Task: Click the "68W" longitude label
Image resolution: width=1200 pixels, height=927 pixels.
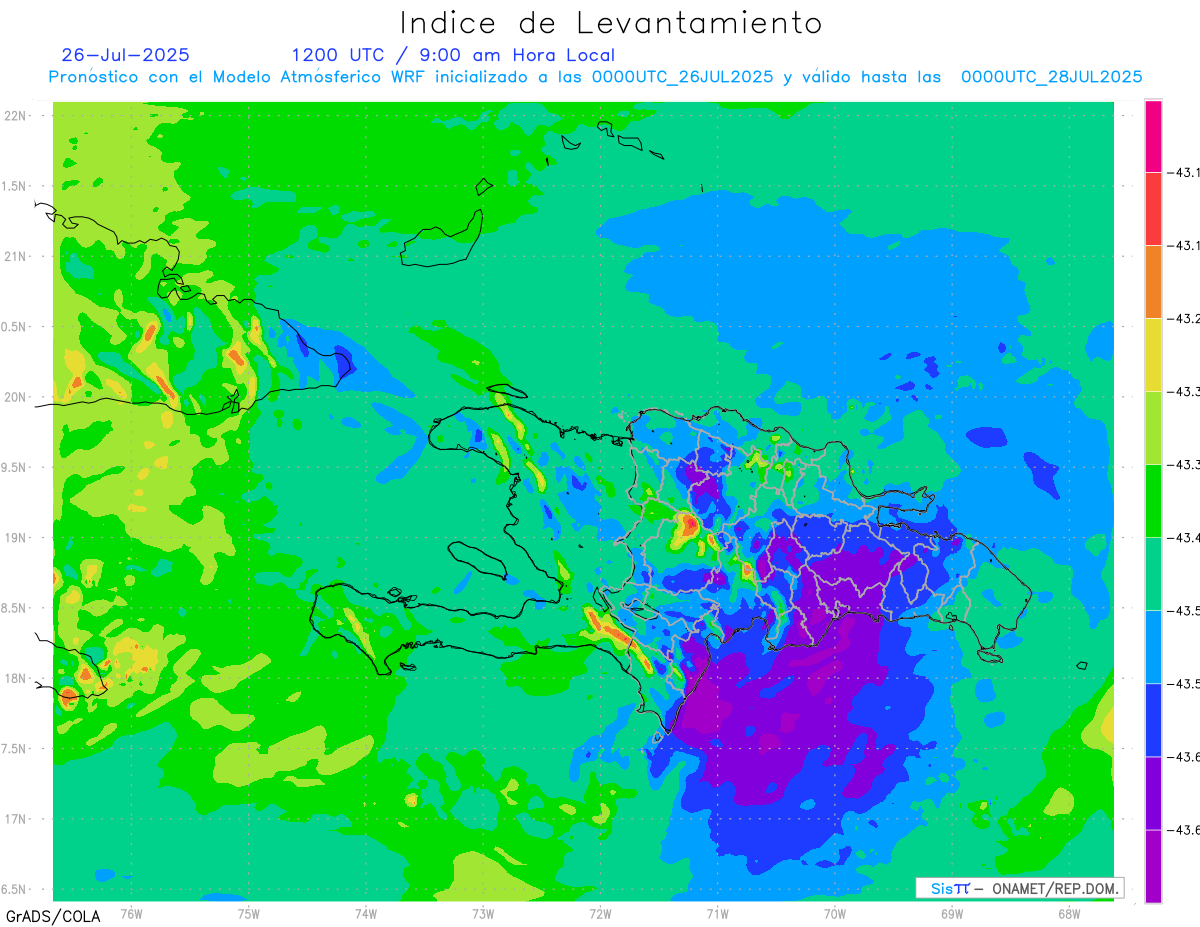Action: [x=1068, y=914]
